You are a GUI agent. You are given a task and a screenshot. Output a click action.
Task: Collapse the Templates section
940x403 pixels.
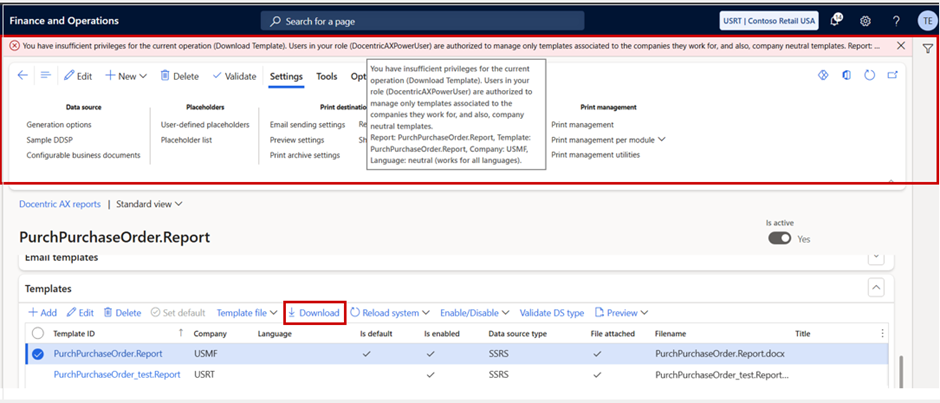click(877, 288)
